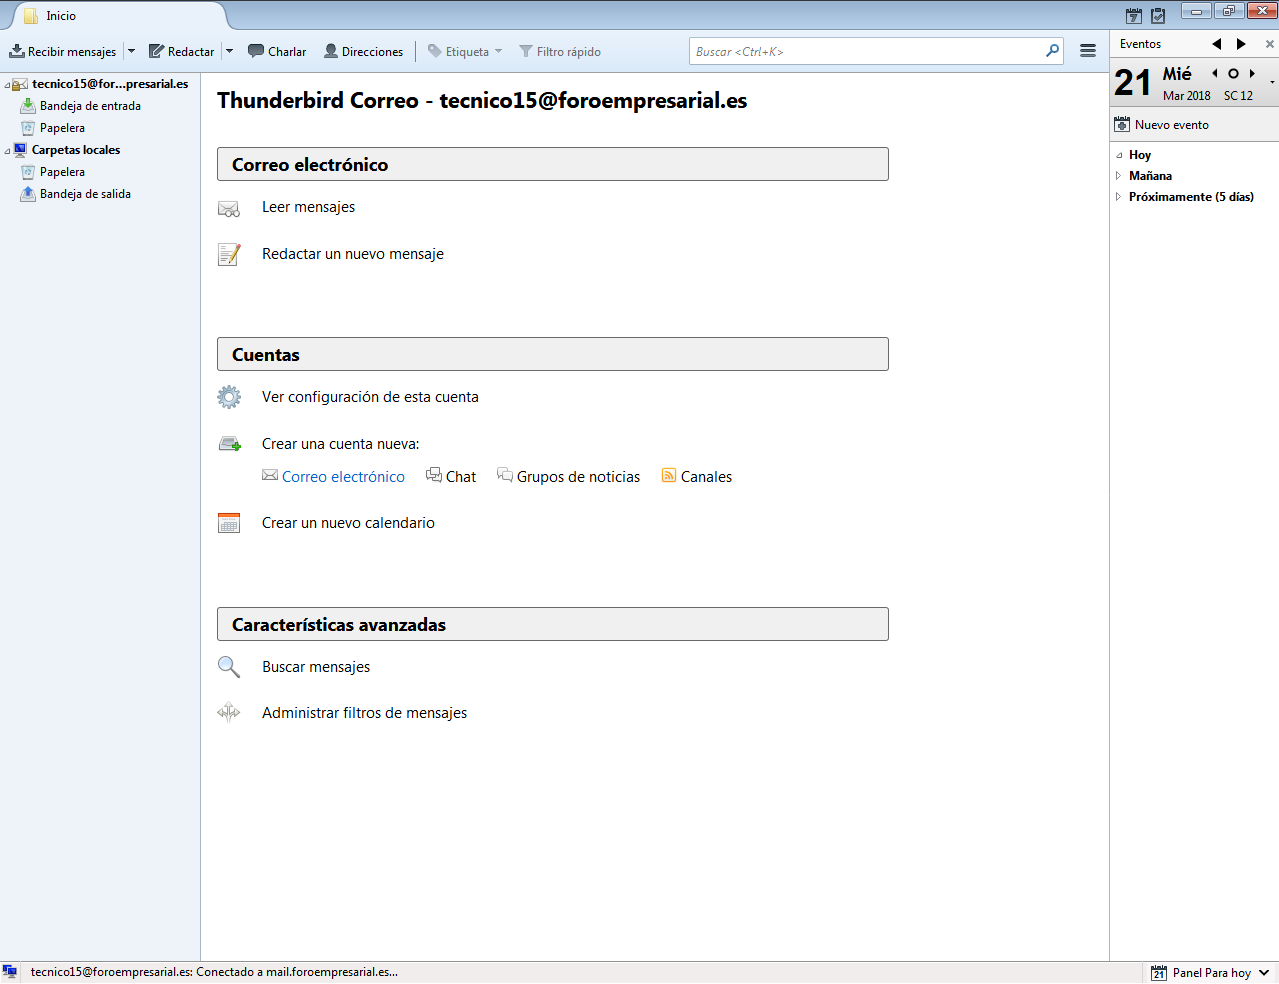Select Carpetas locales folder
1279x984 pixels.
[76, 150]
